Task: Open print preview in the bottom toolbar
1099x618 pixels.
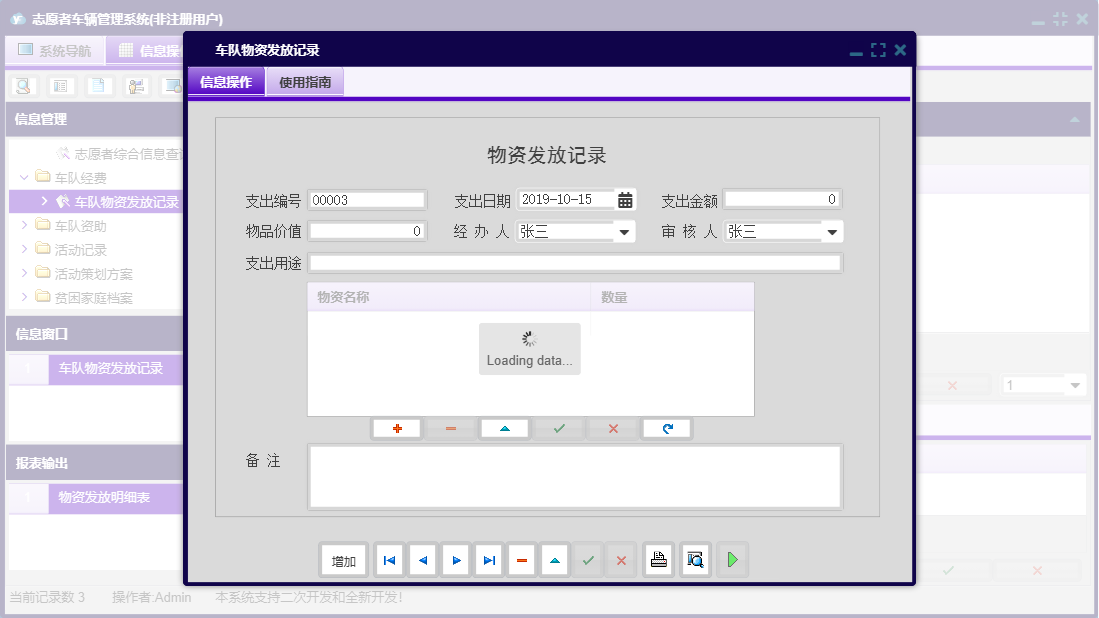Action: [695, 560]
